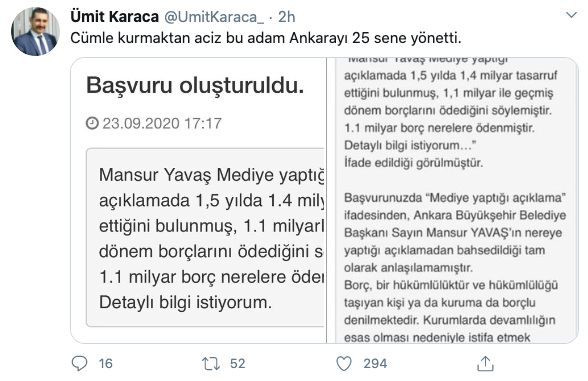This screenshot has height=381, width=588.
Task: Open the tweet text about Ankara
Action: coord(266,38)
